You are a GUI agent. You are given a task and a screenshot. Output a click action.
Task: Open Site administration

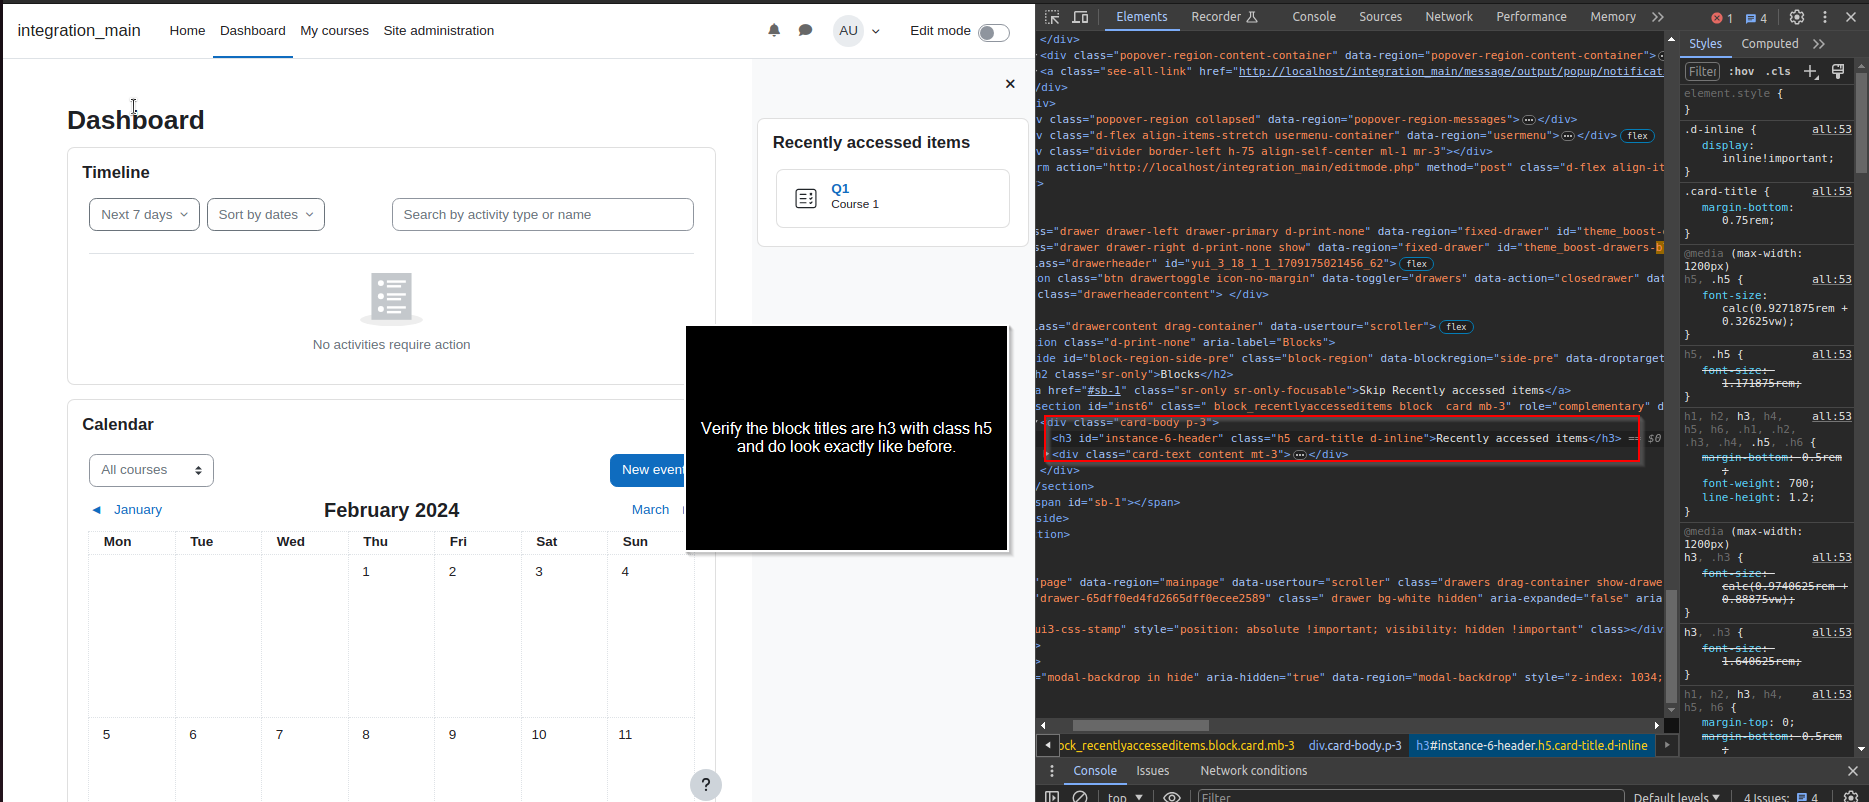(x=439, y=31)
